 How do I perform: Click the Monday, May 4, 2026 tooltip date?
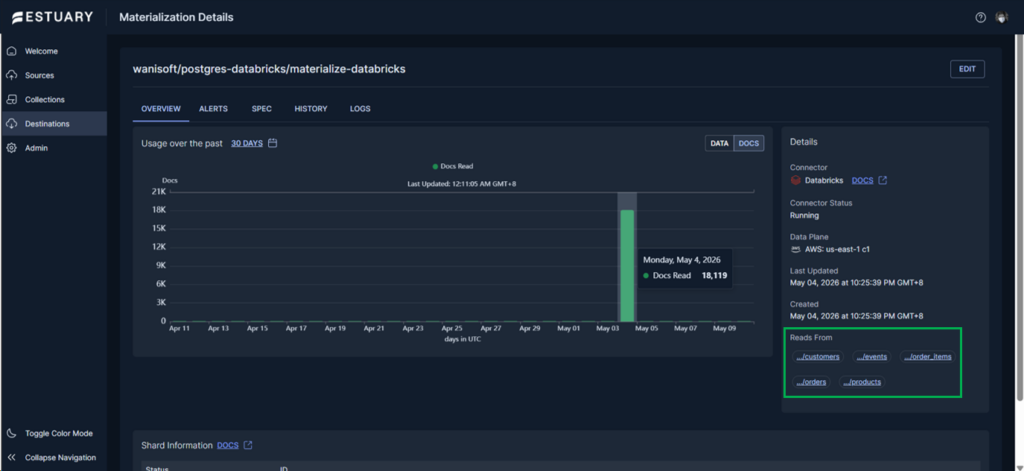pos(682,260)
